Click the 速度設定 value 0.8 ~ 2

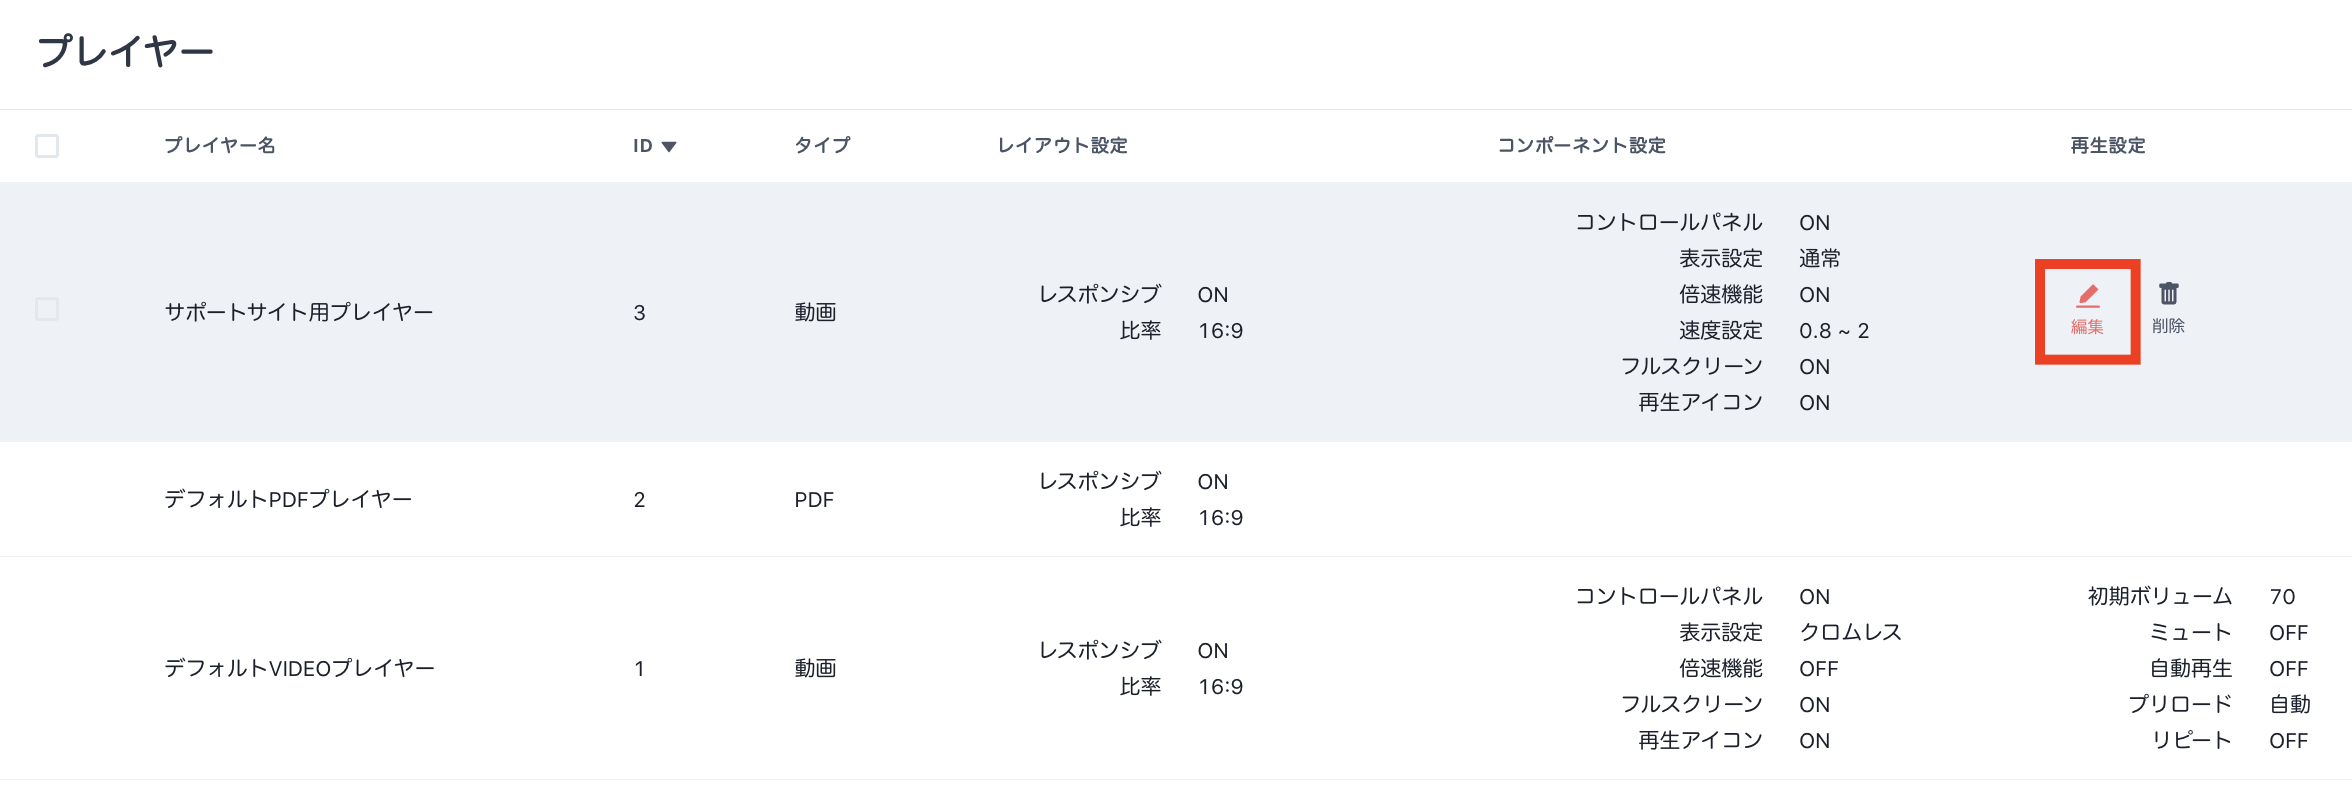[1834, 331]
